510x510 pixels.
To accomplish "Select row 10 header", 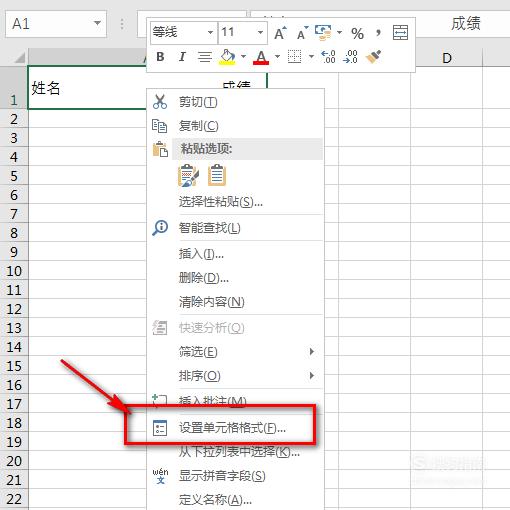I will coord(14,271).
